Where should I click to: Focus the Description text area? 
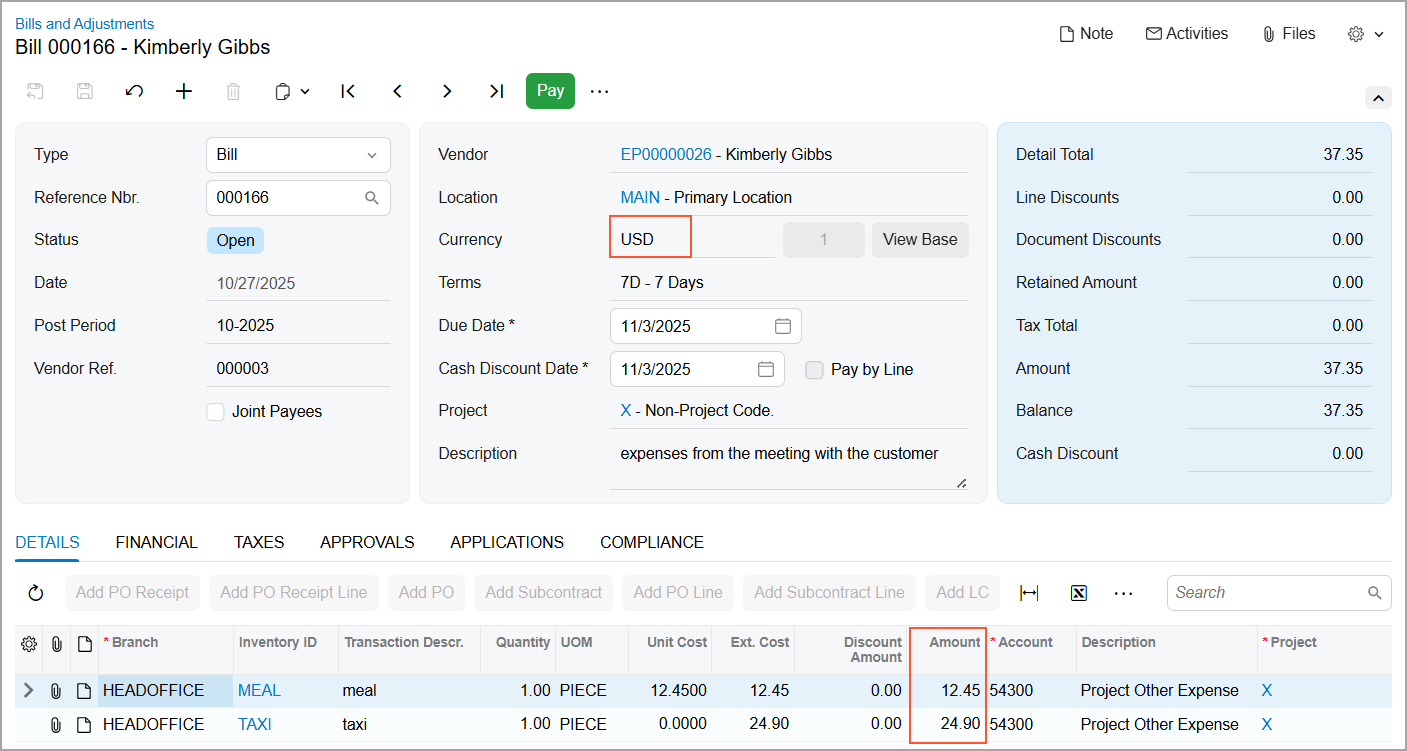tap(789, 463)
